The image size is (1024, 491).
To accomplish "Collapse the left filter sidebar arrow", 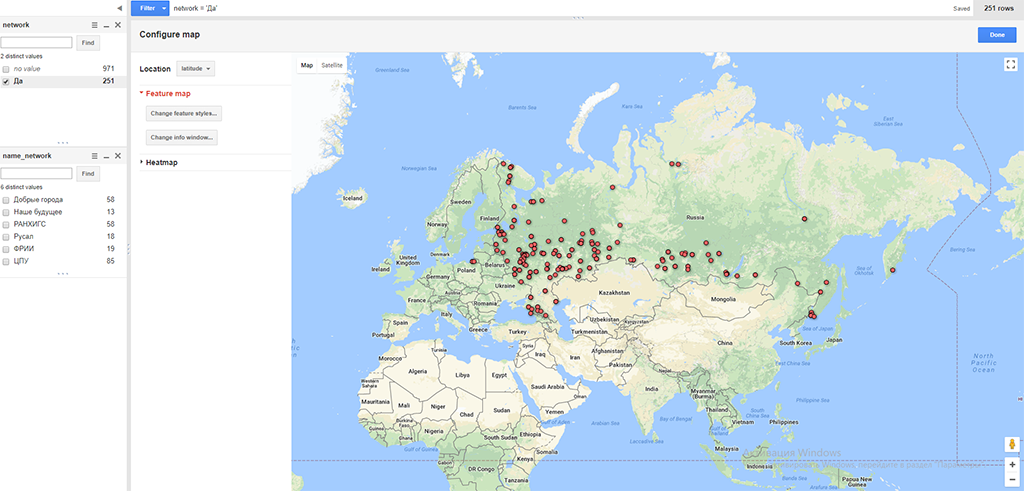I will click(x=120, y=8).
